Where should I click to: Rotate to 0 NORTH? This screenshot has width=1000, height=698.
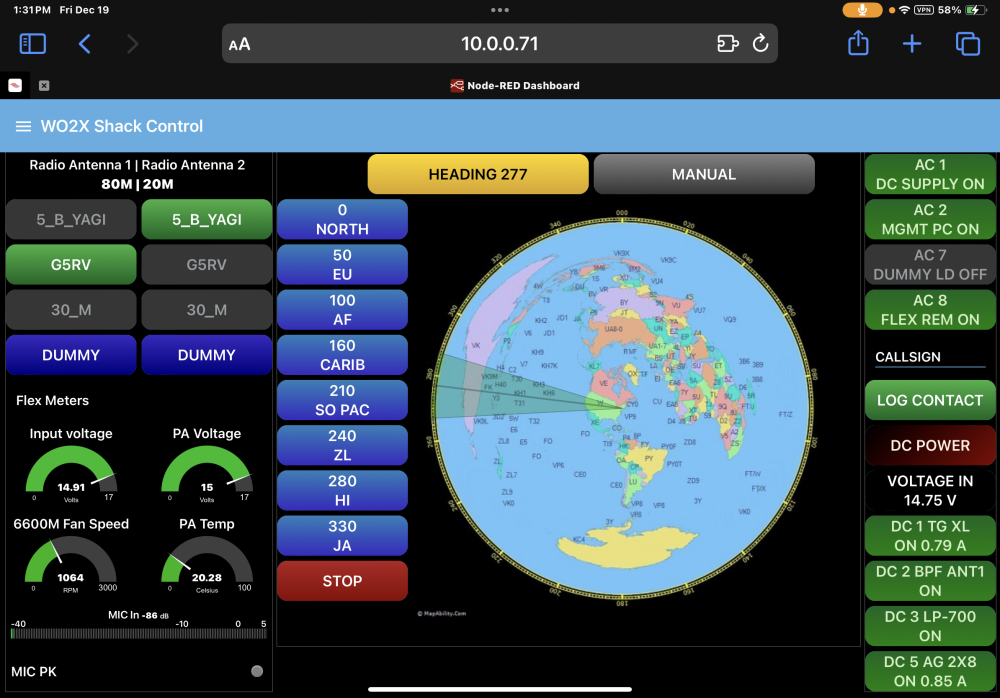coord(342,219)
